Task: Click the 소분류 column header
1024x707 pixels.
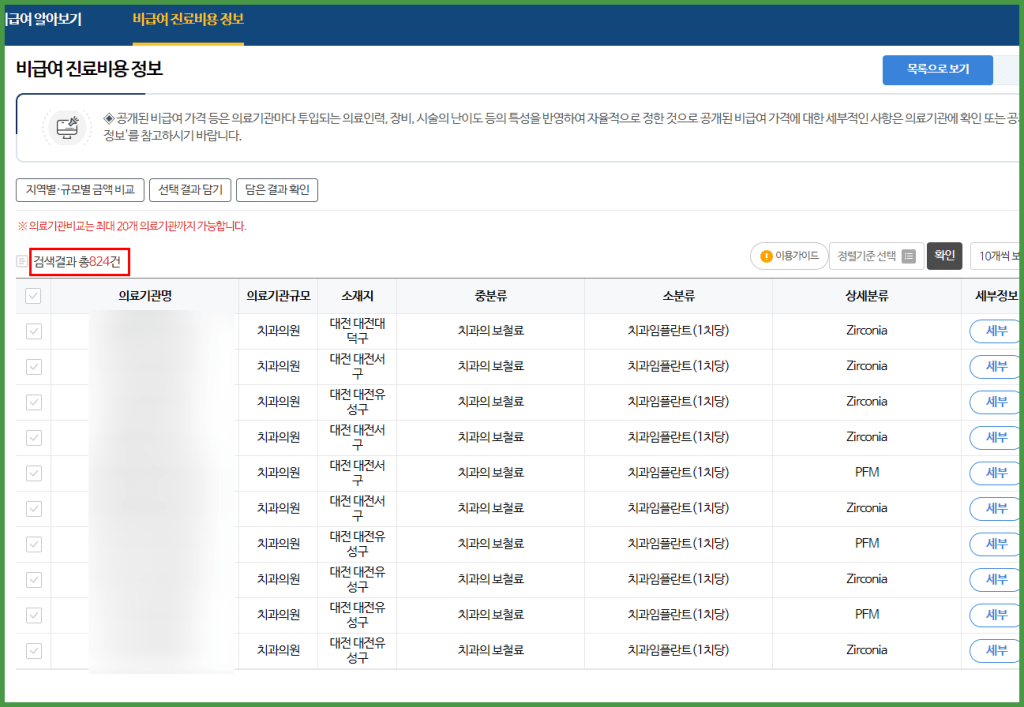Action: point(679,296)
